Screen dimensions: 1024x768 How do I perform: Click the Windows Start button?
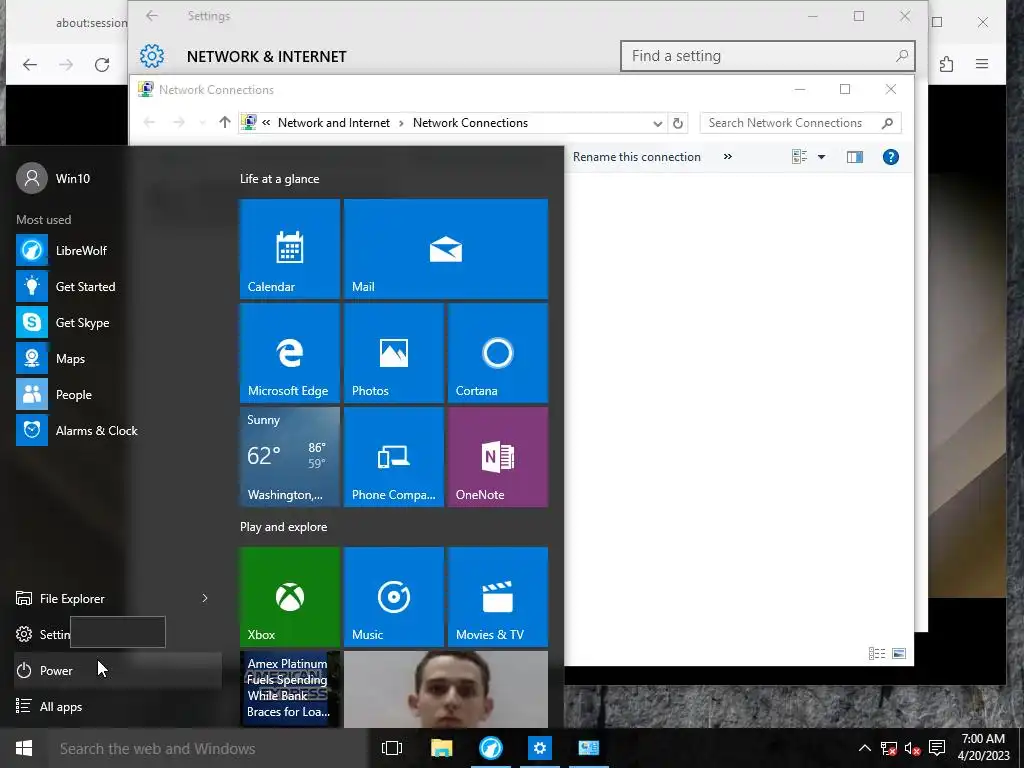[24, 748]
